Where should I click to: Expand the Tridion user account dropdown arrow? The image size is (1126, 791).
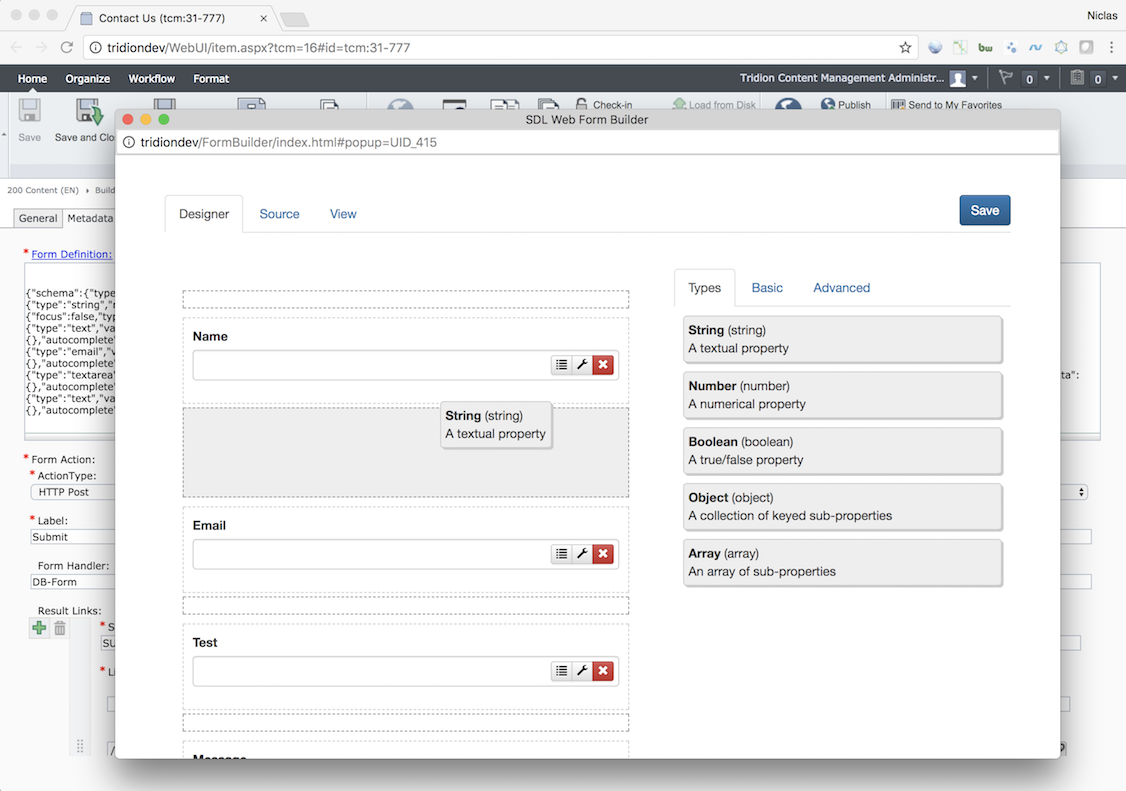click(974, 78)
